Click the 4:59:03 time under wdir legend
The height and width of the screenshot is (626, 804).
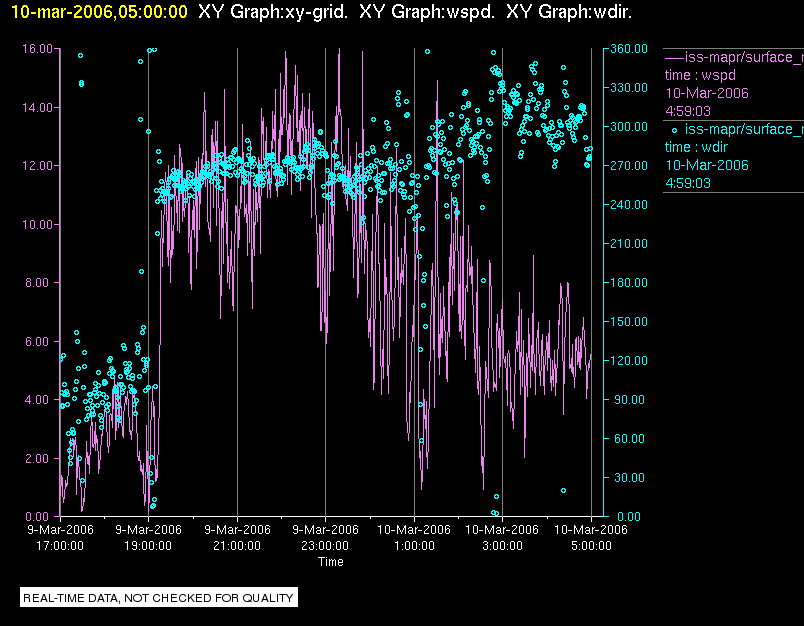688,183
